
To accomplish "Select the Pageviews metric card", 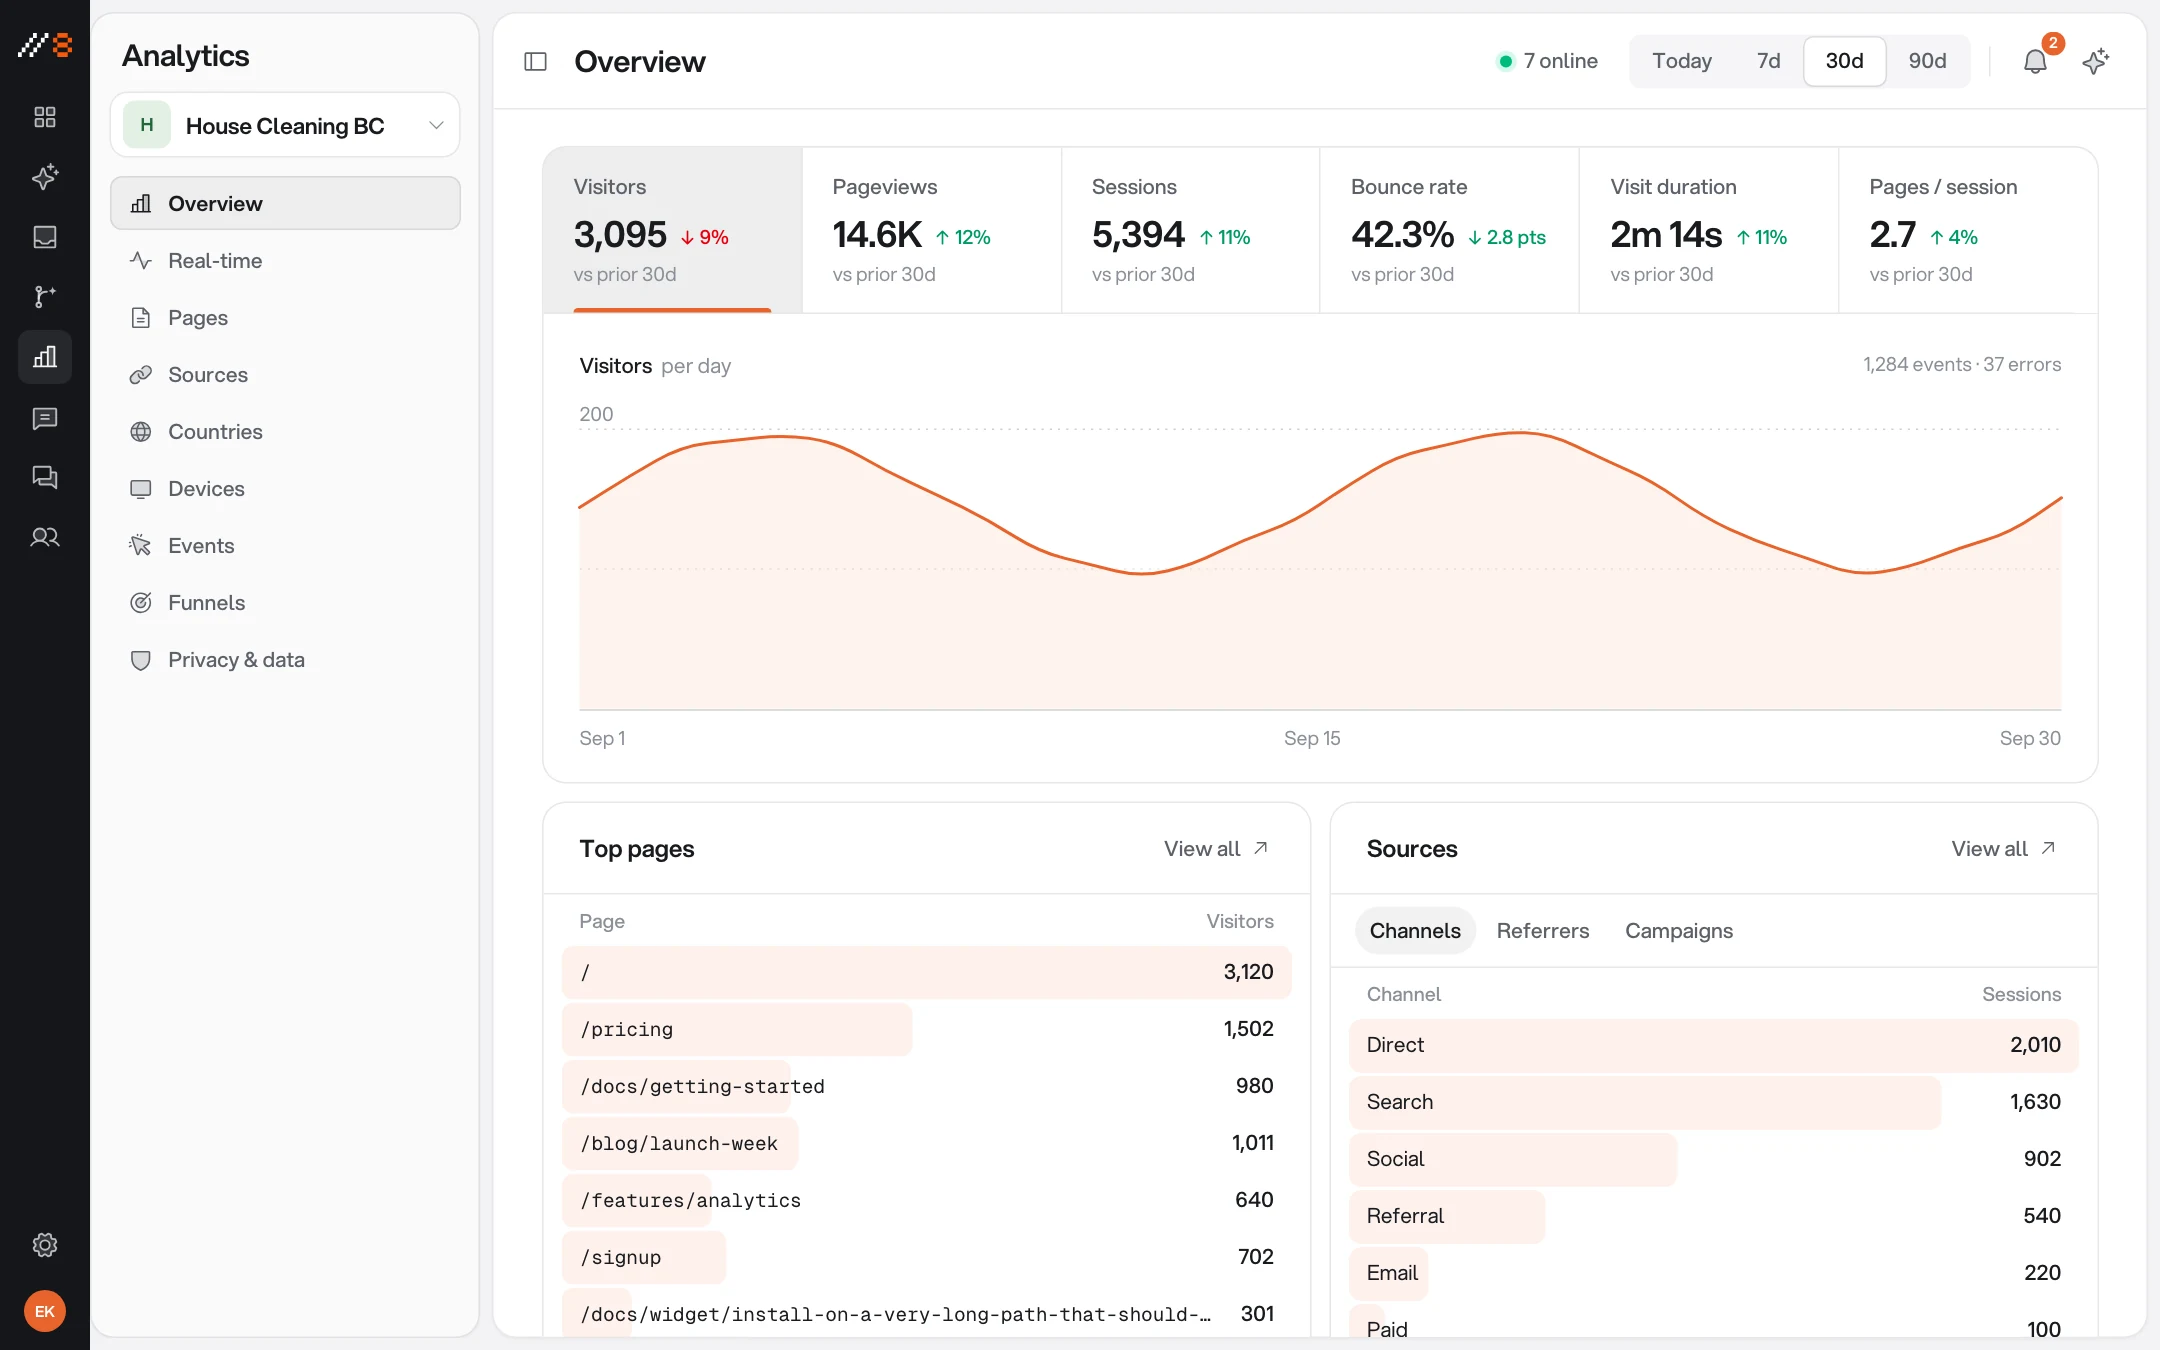I will coord(931,230).
